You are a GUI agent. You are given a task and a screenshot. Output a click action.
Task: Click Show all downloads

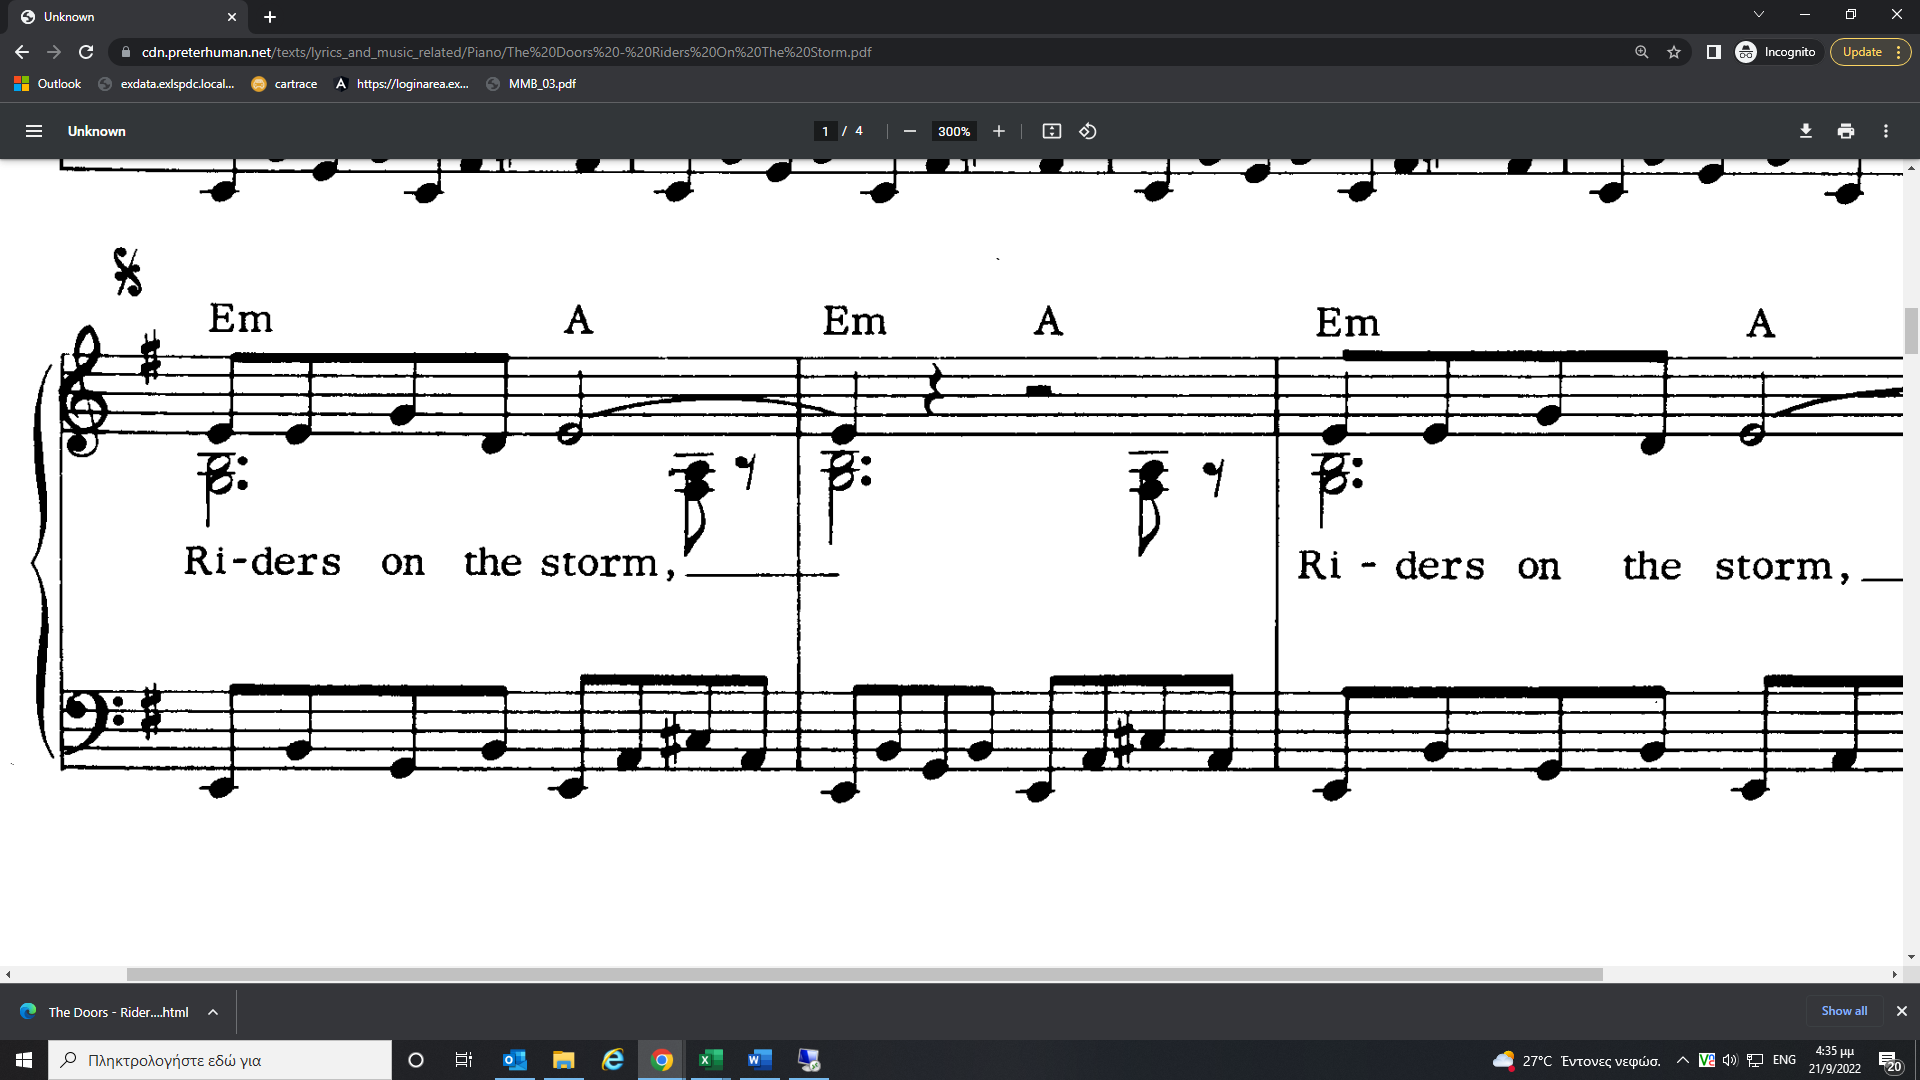(x=1843, y=1011)
